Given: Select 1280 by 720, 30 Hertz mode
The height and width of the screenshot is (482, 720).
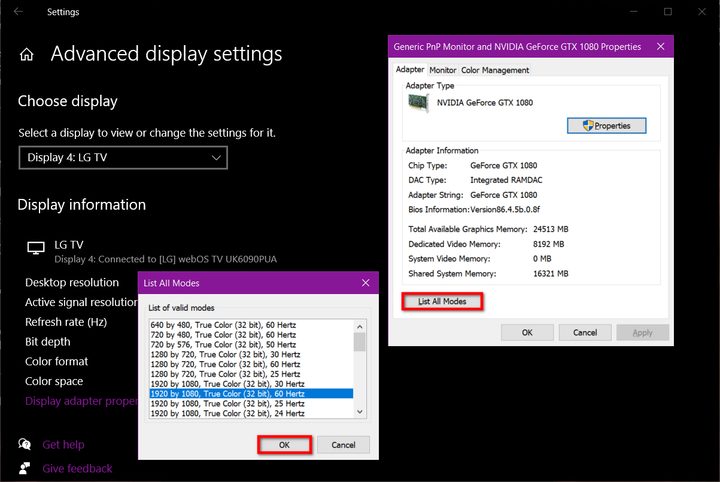Looking at the screenshot, I should coord(251,354).
